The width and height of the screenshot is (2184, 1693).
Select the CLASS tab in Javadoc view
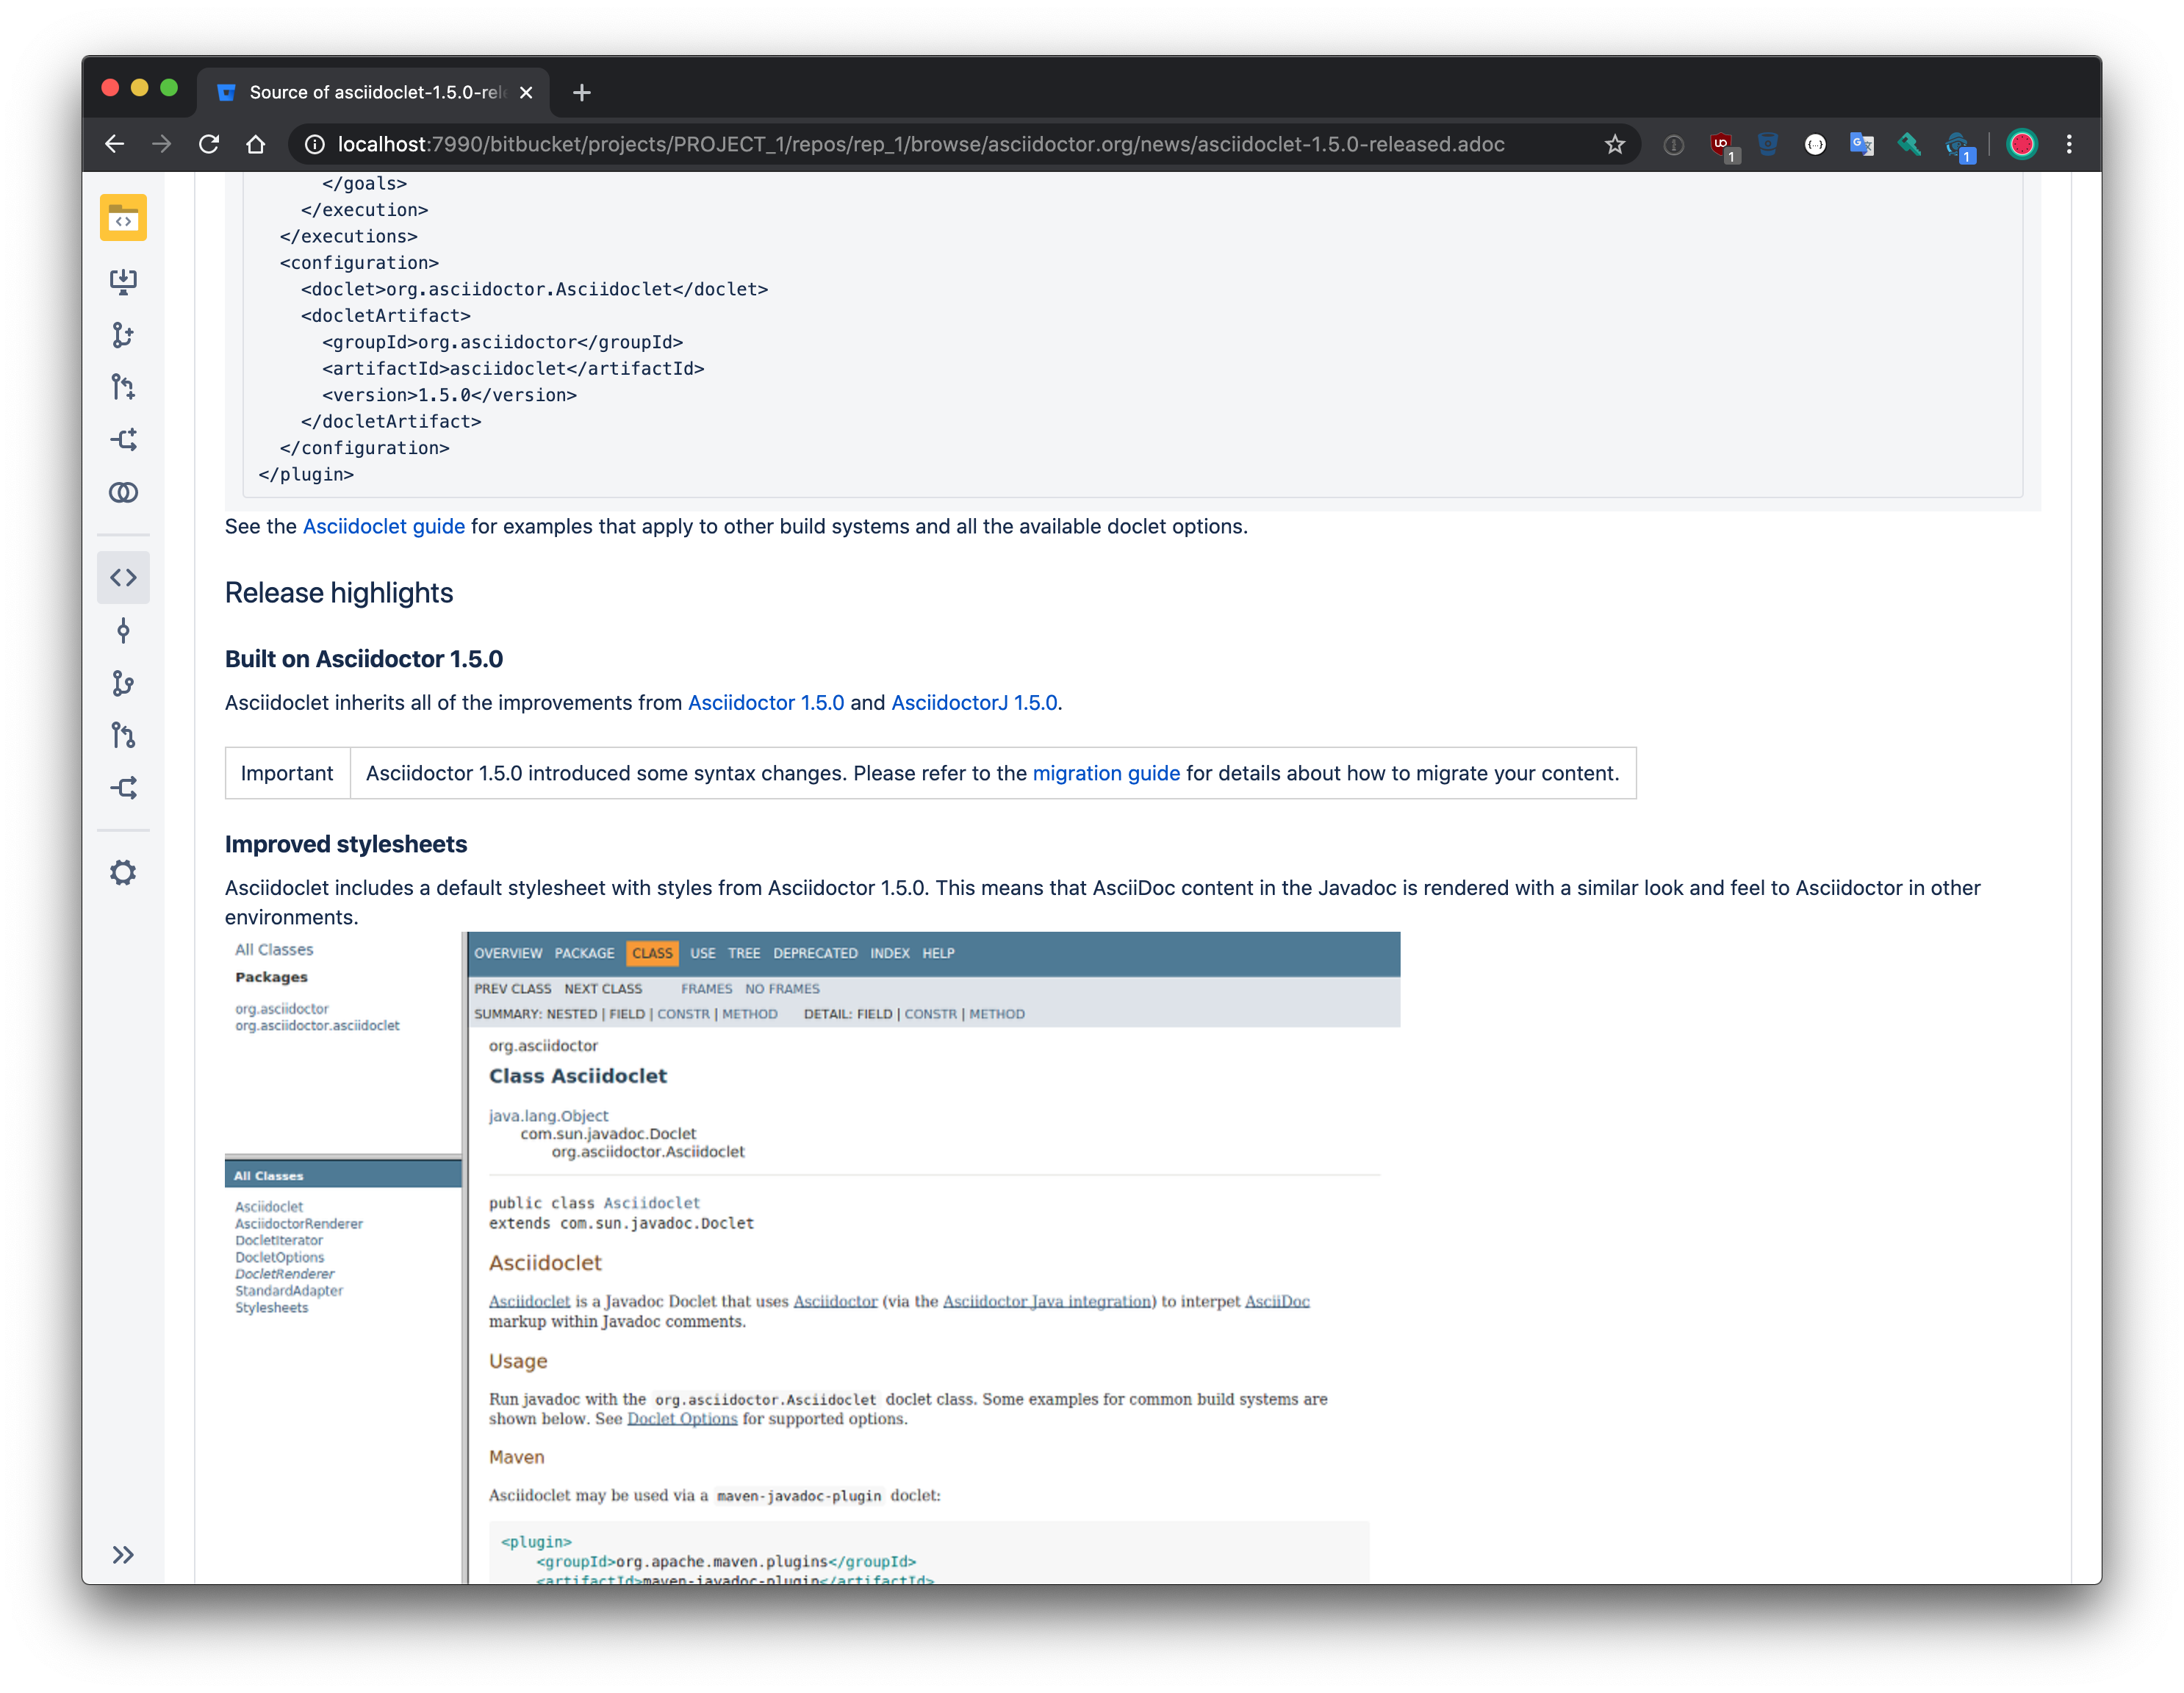tap(650, 954)
